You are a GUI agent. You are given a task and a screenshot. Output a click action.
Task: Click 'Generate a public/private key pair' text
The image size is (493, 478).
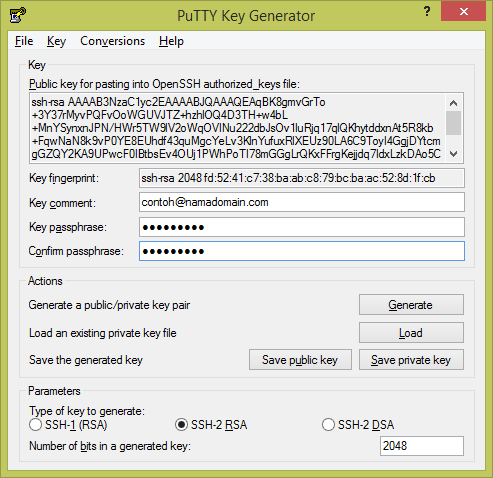click(109, 305)
